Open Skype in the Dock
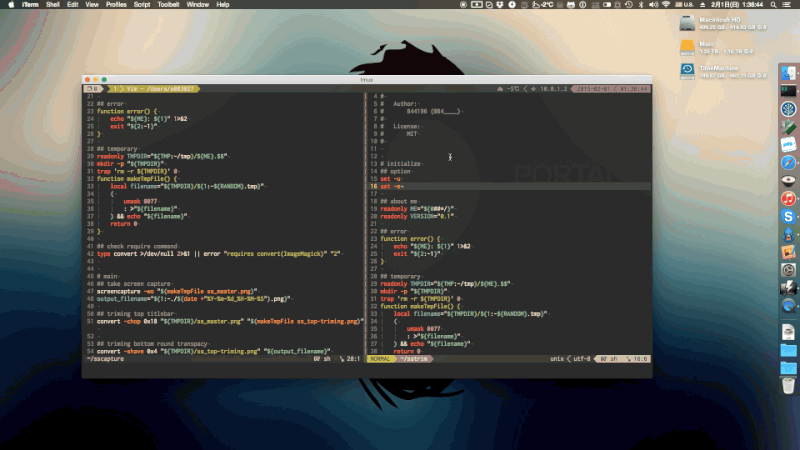Image resolution: width=800 pixels, height=450 pixels. coord(788,216)
